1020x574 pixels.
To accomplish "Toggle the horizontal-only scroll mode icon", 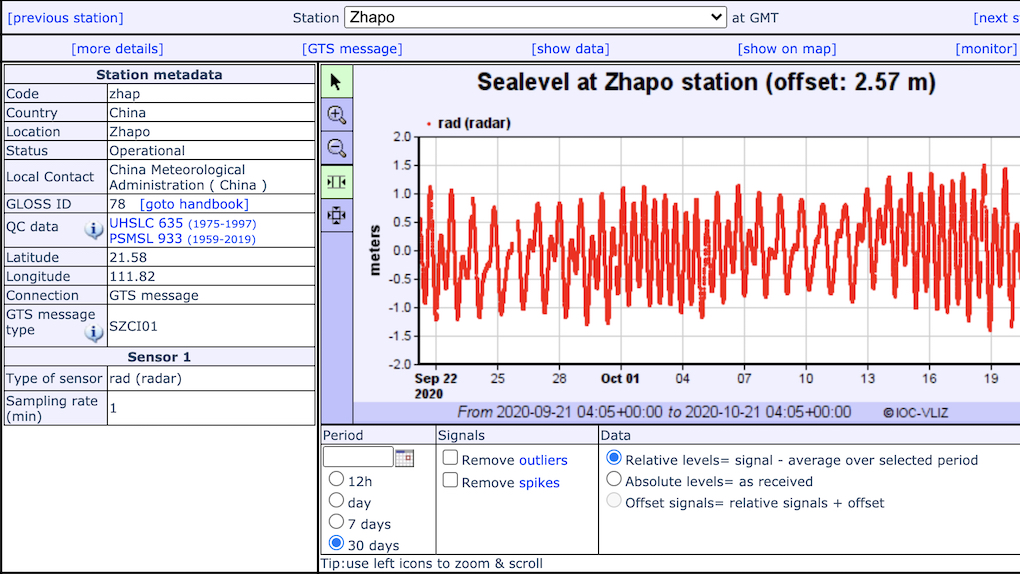I will tap(336, 182).
